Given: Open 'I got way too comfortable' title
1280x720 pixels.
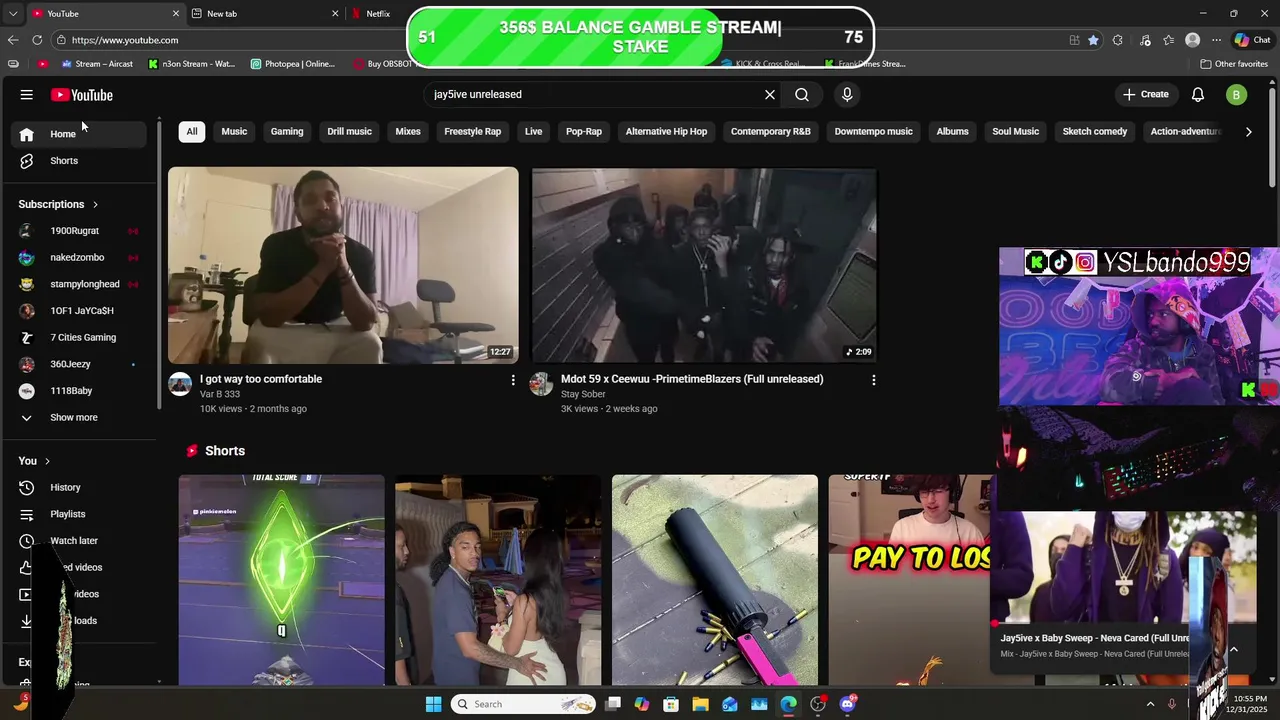Looking at the screenshot, I should (x=261, y=379).
